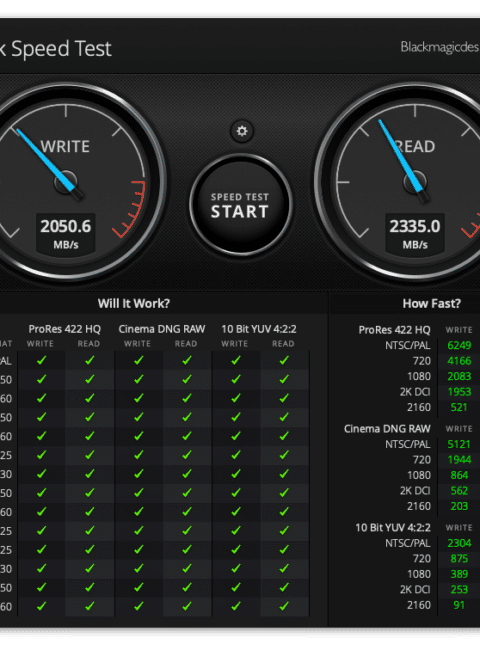Click Cinema DNG RAW NTSC/PAL value 5121

coord(459,444)
